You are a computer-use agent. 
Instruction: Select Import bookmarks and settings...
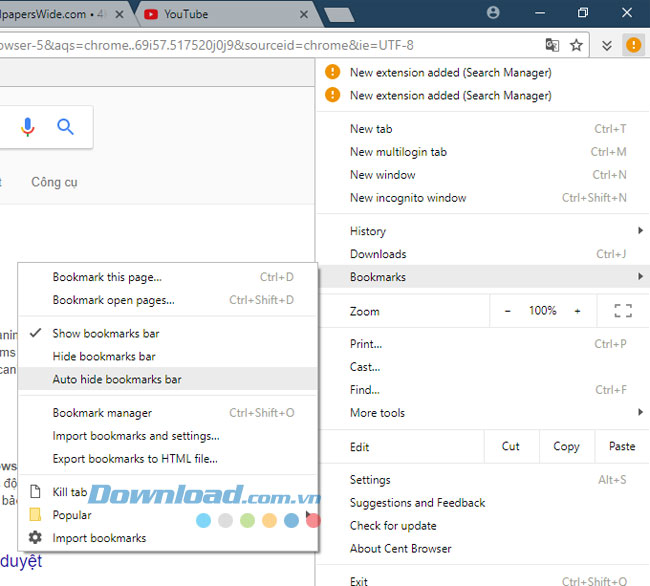coord(168,436)
